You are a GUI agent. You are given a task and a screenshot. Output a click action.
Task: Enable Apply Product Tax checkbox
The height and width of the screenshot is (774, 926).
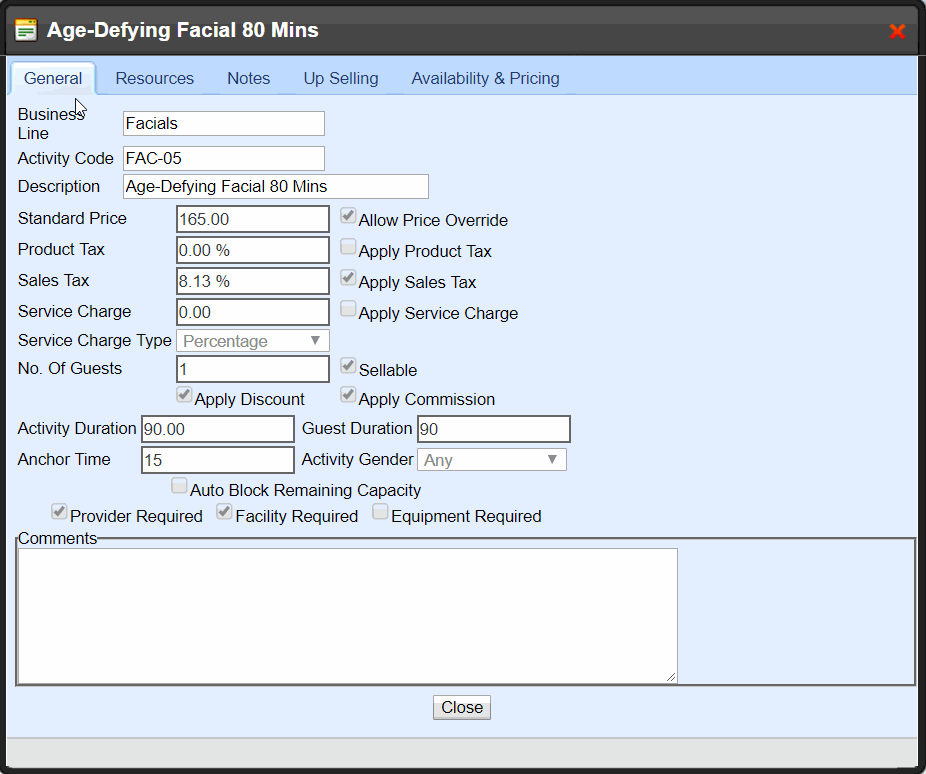click(348, 247)
